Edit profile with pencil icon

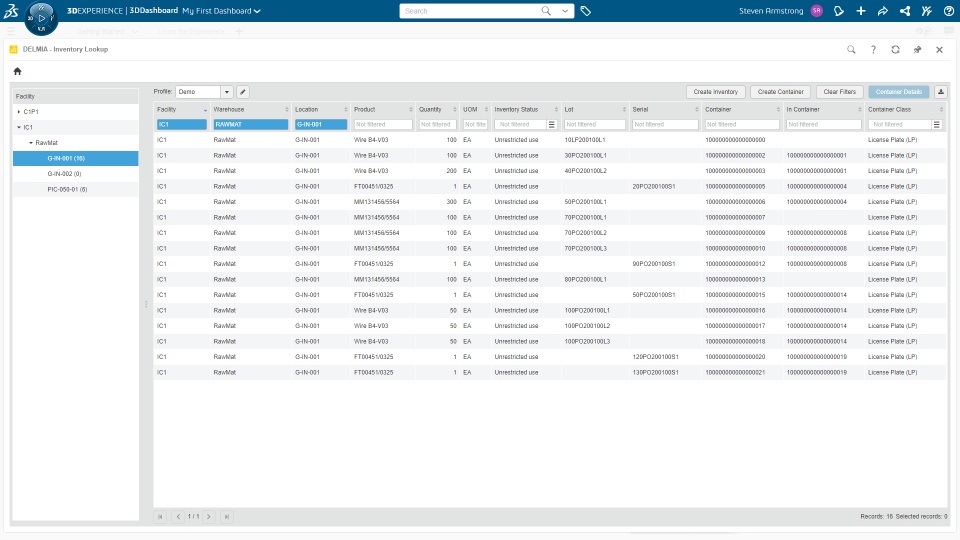point(242,92)
